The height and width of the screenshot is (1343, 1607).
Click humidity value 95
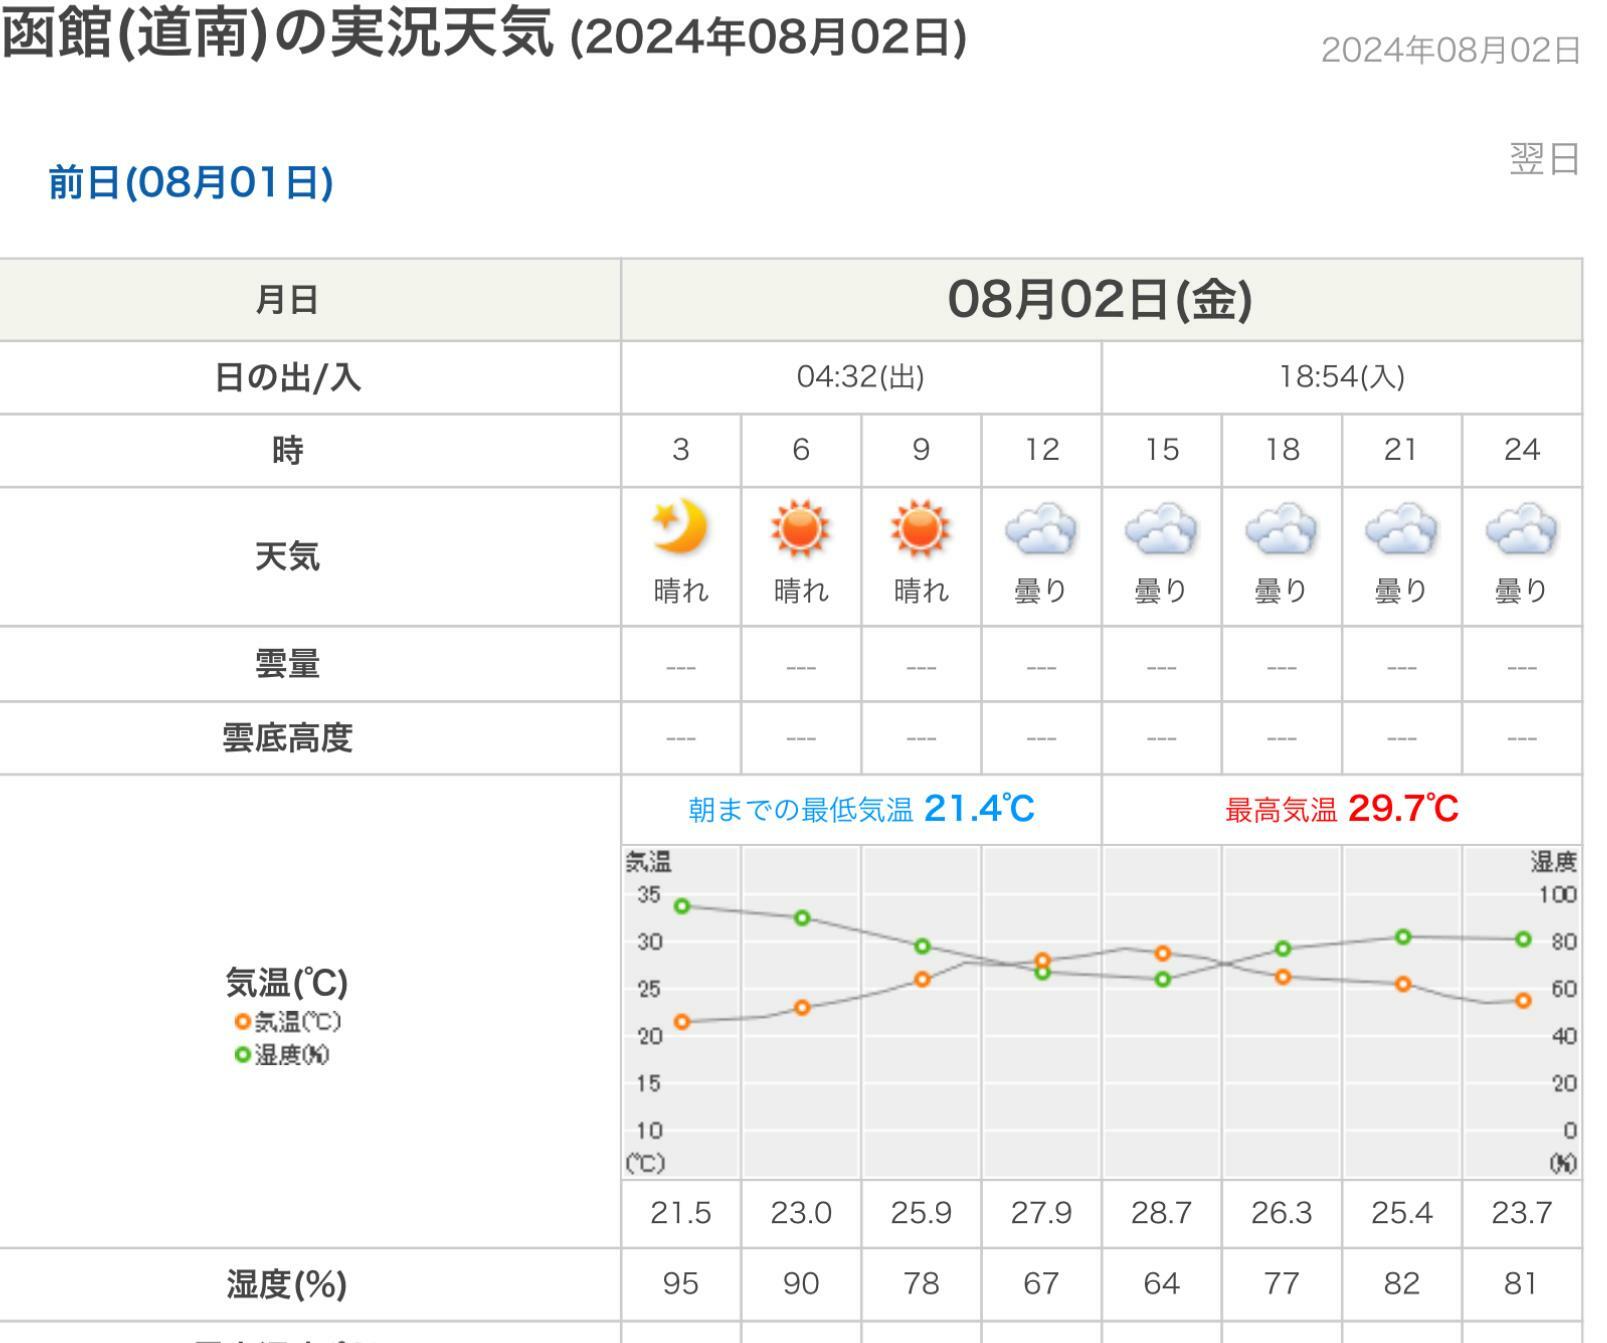click(x=680, y=1284)
